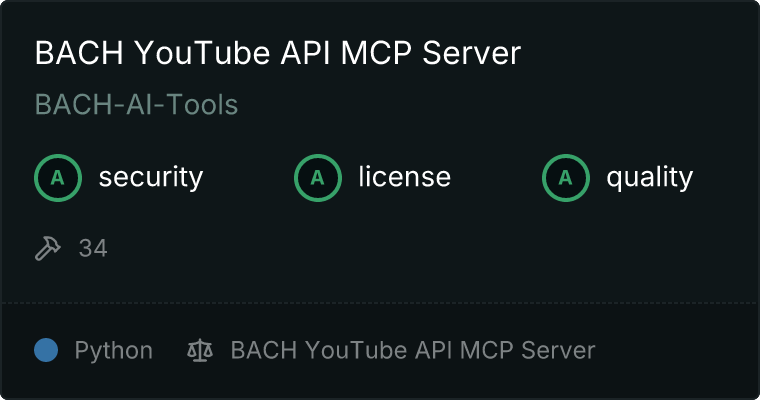Click the letter A inside license circle
760x400 pixels.
[x=317, y=178]
